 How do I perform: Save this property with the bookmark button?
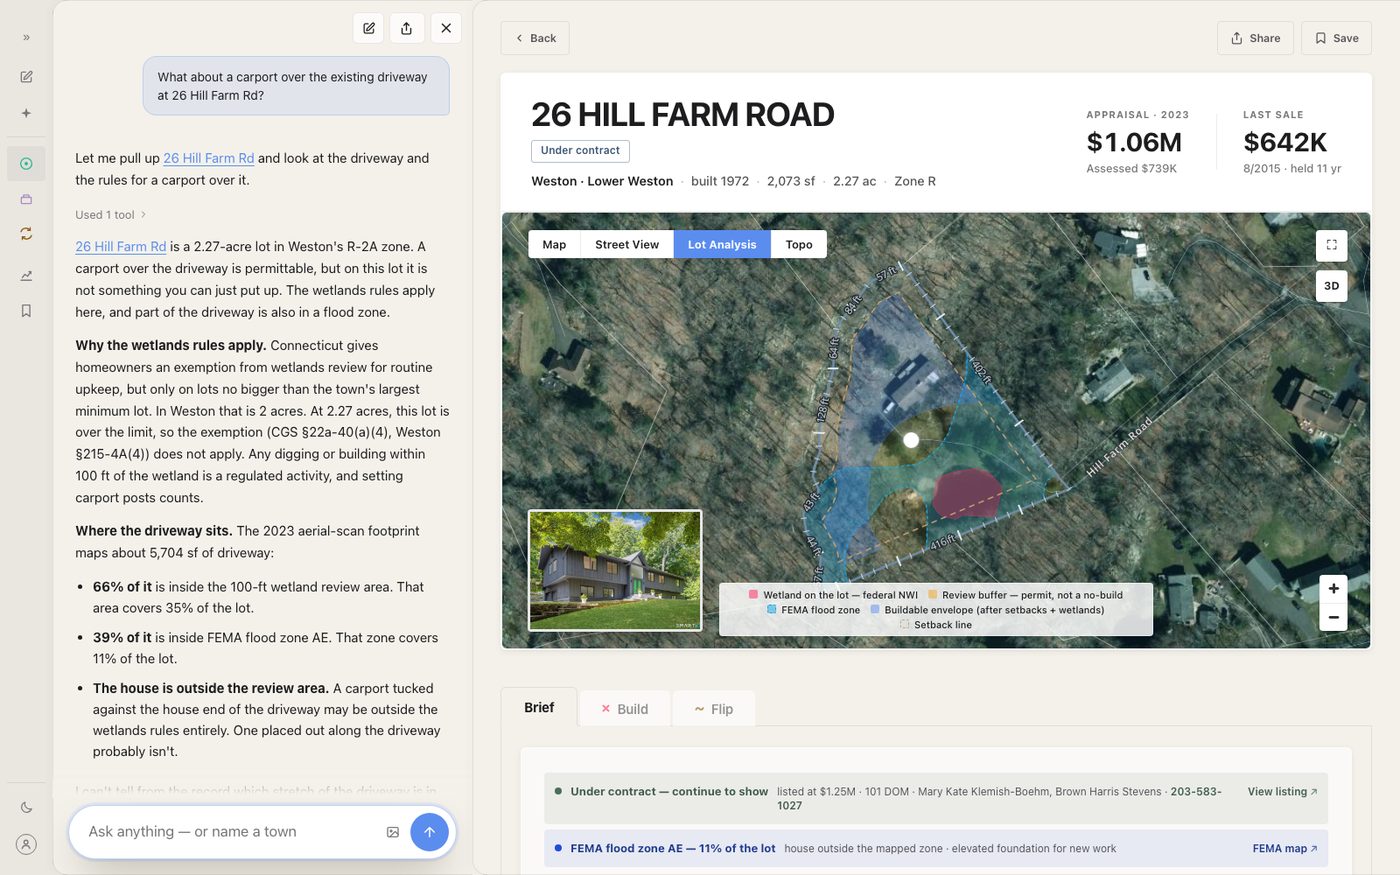tap(1336, 38)
